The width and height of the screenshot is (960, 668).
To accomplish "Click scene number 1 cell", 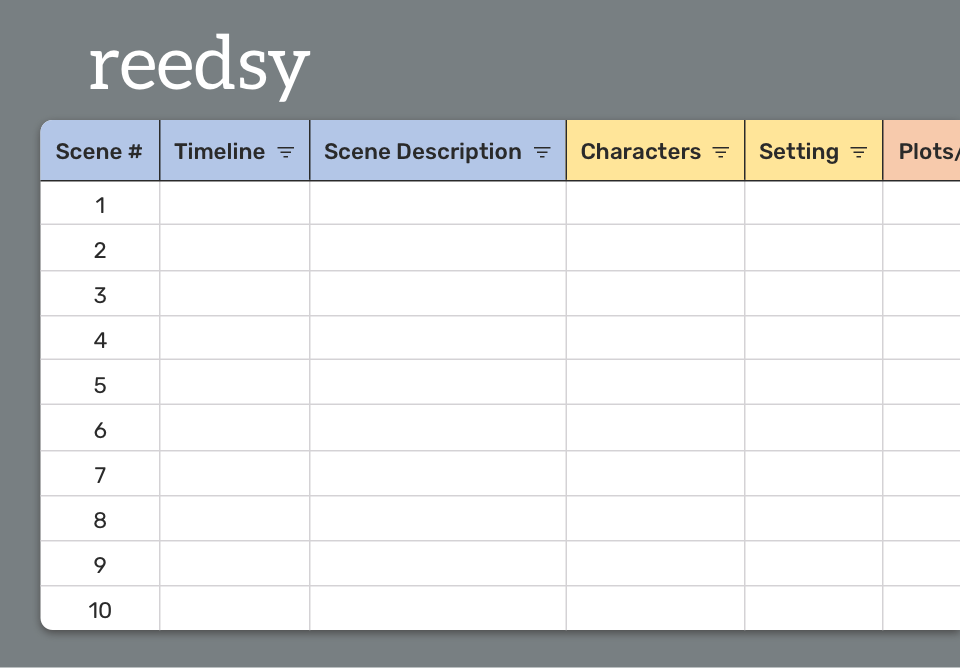I will point(100,205).
